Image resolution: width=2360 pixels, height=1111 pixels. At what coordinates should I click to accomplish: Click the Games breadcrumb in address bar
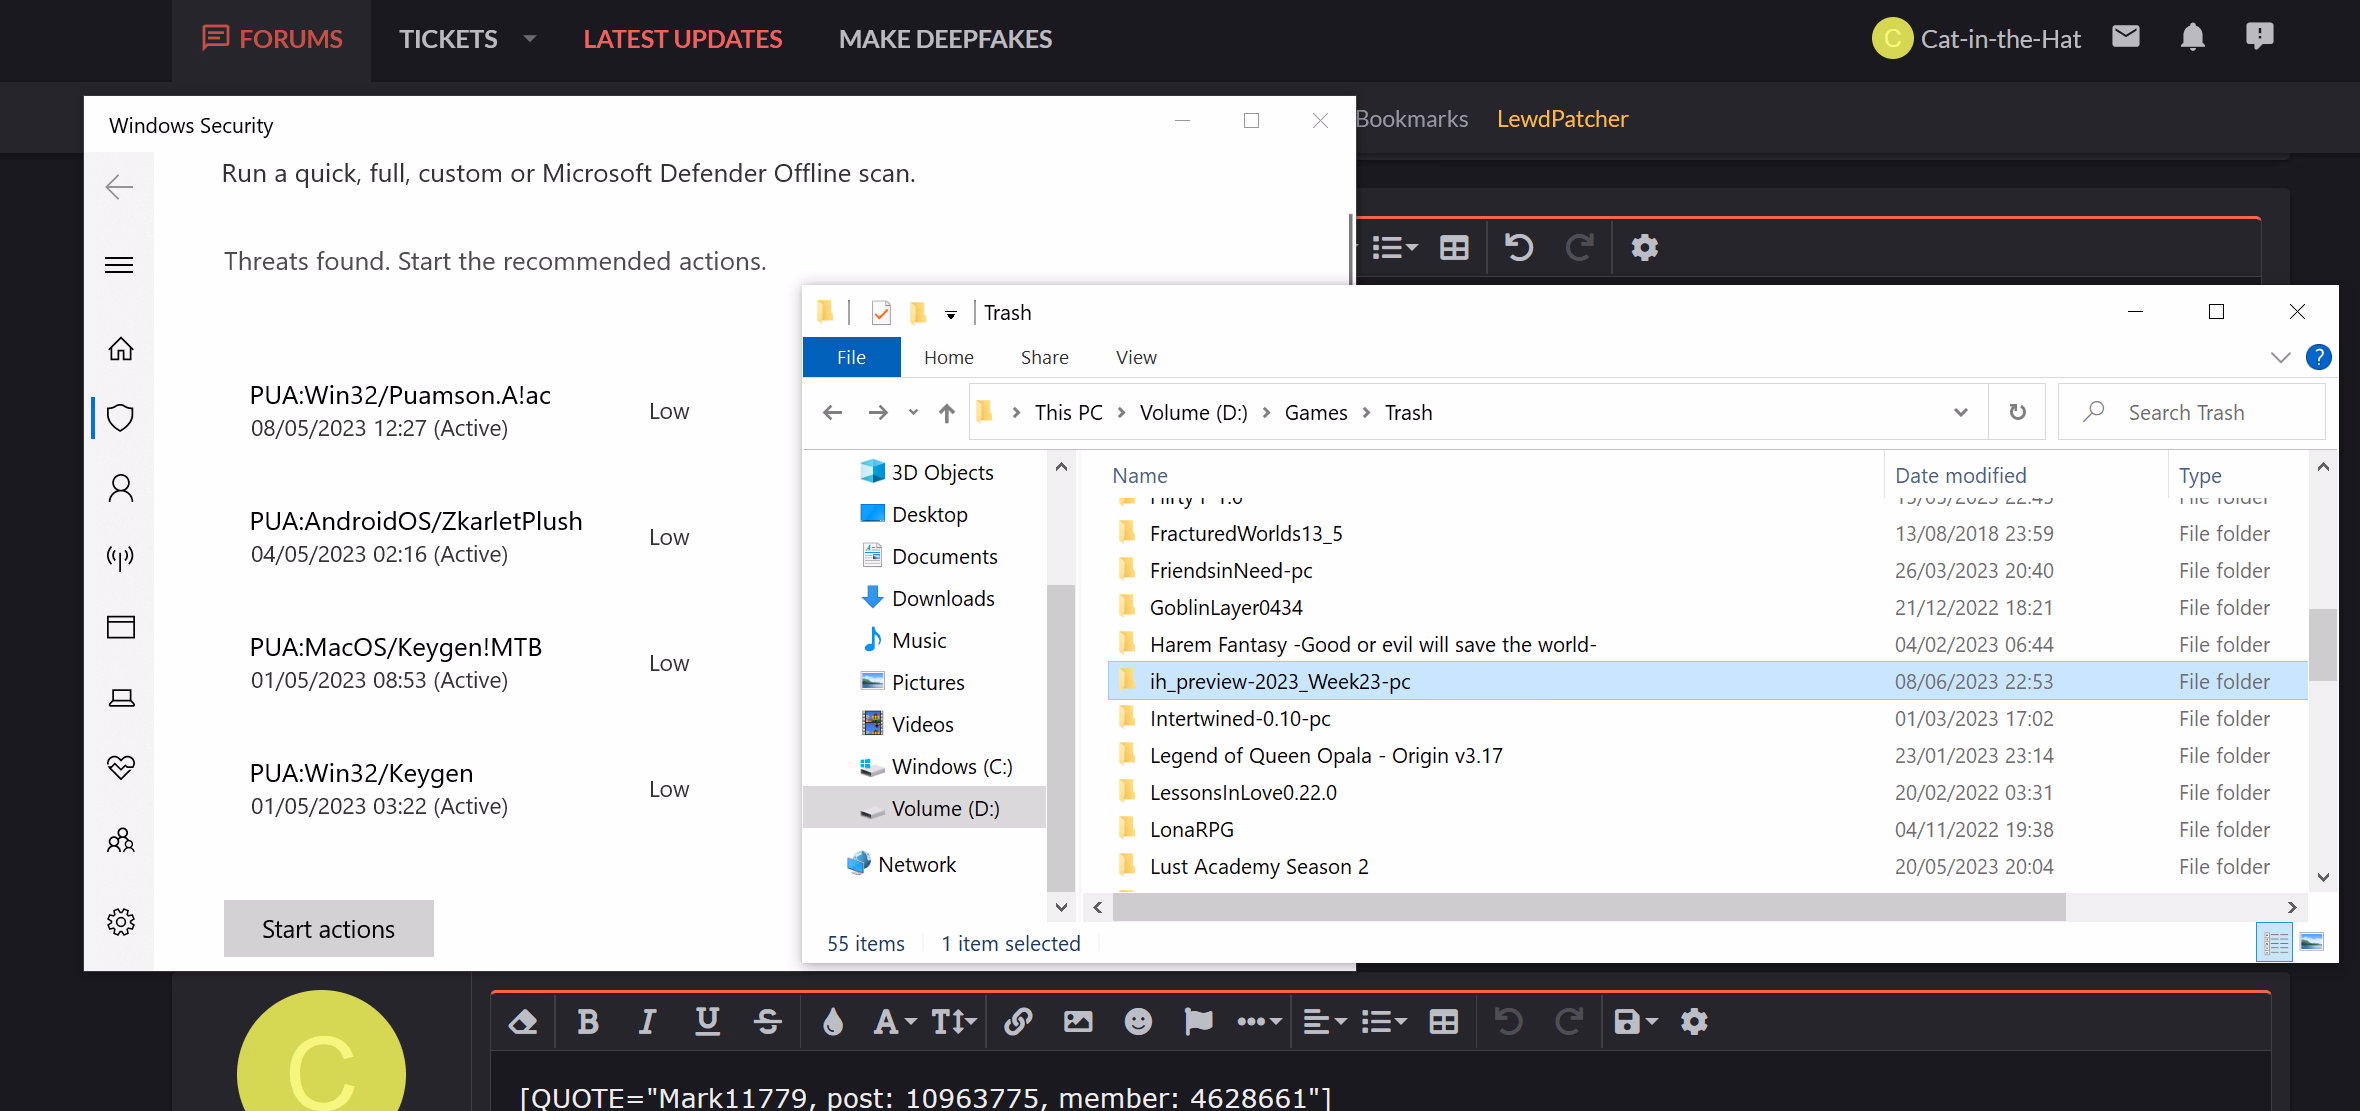1315,412
